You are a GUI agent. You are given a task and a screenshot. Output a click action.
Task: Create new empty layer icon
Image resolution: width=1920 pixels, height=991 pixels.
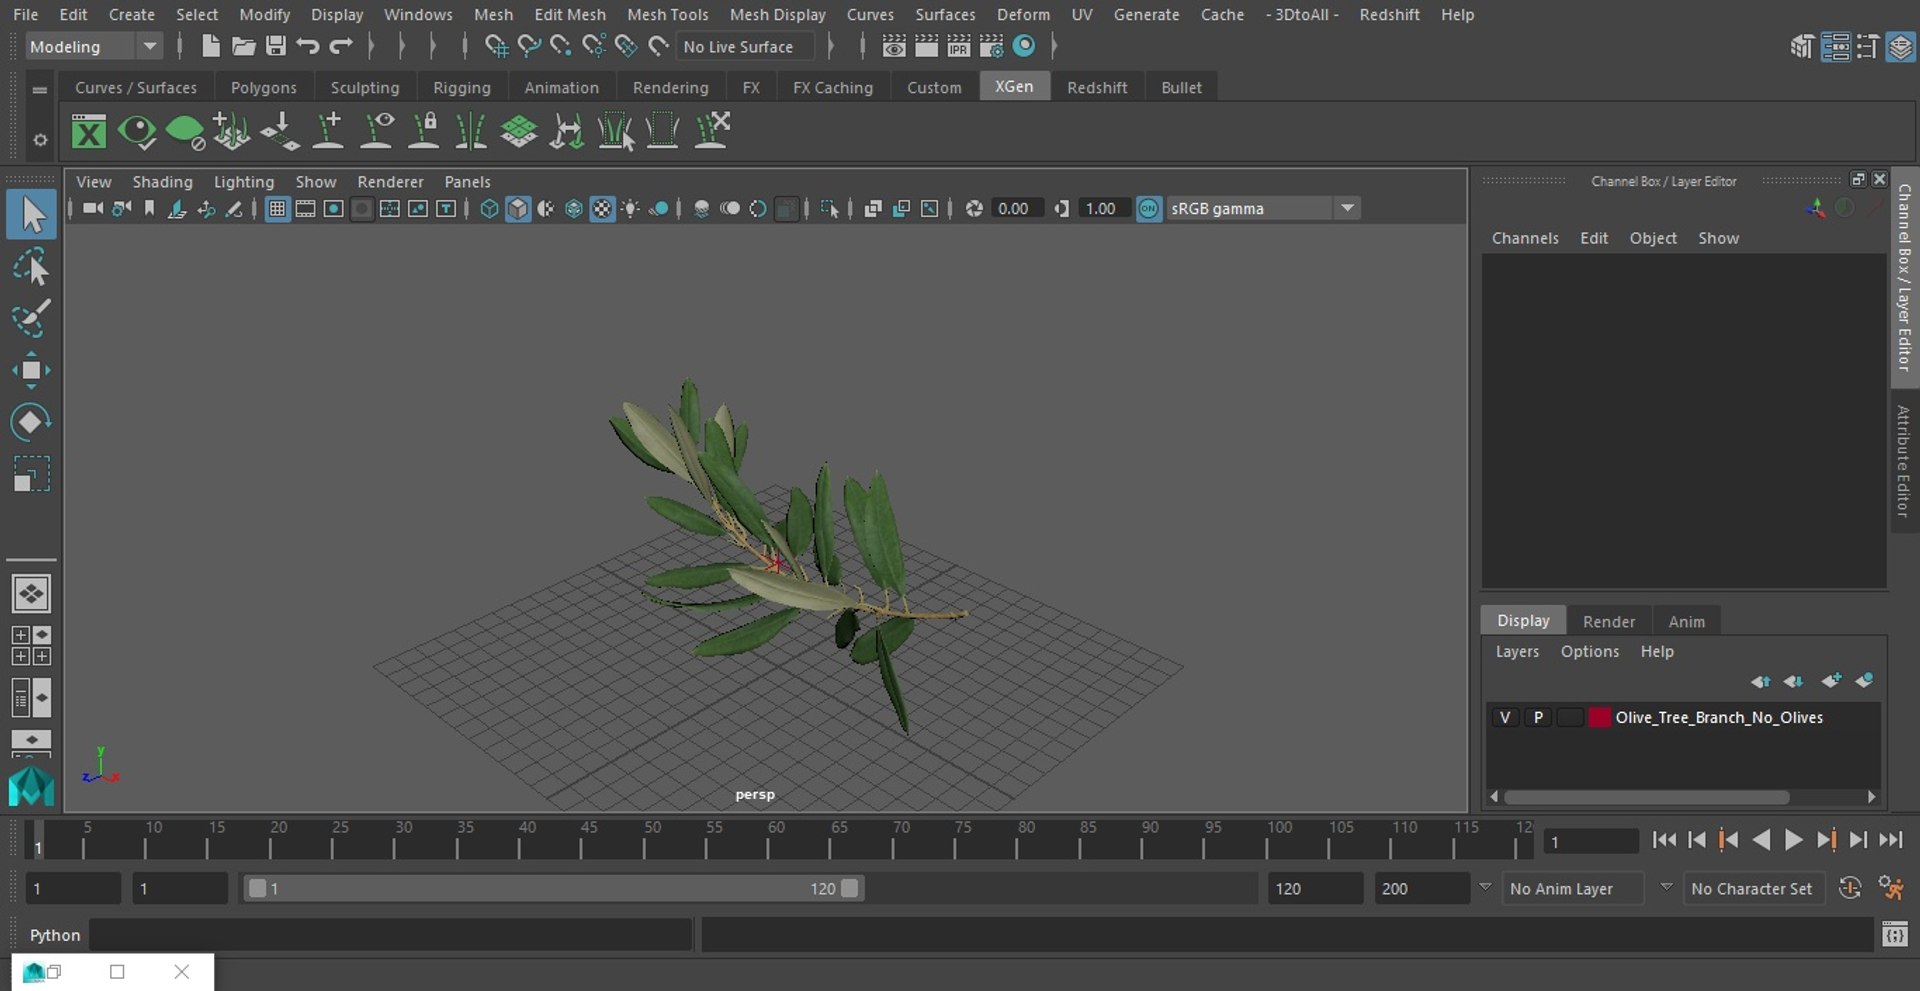[1831, 681]
